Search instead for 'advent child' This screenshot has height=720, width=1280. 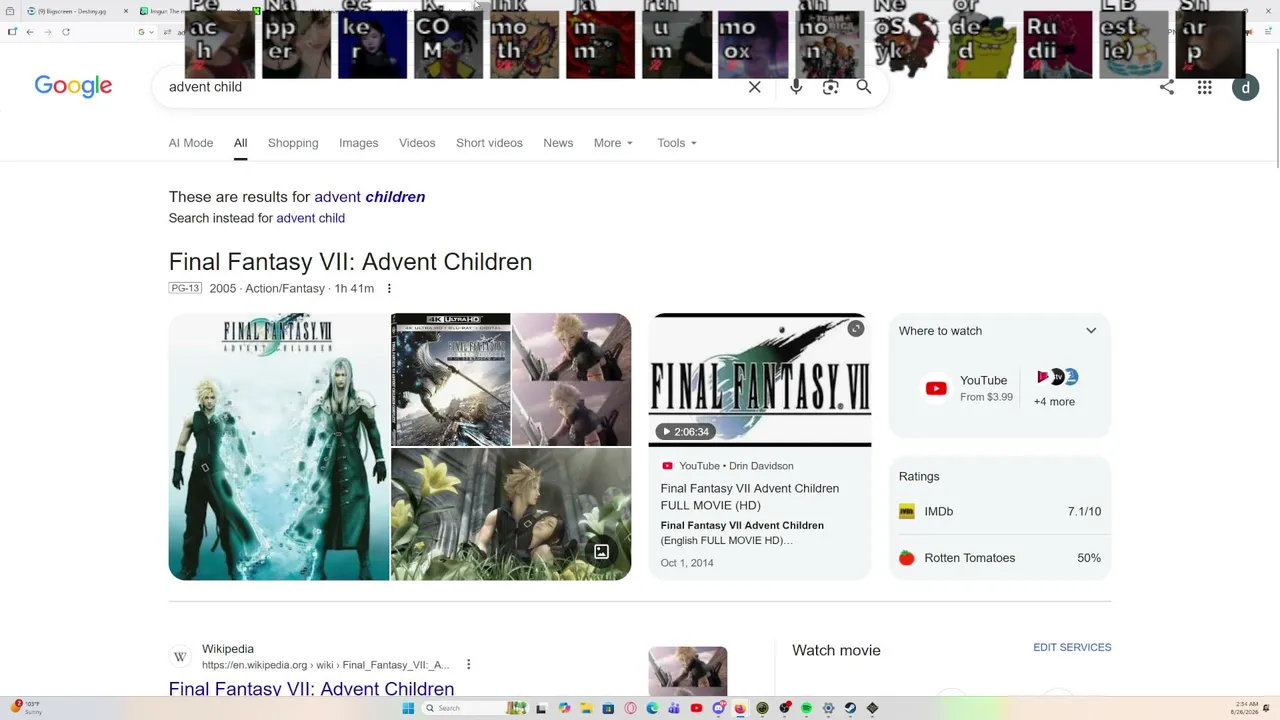click(x=310, y=218)
